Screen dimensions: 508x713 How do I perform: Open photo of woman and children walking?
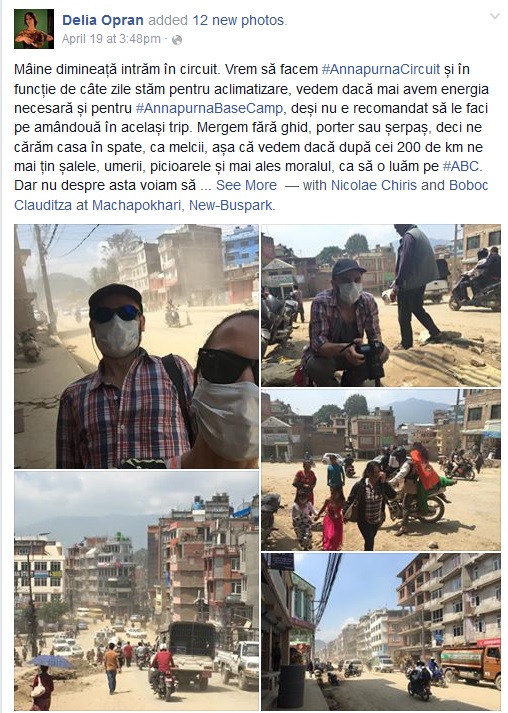[381, 470]
